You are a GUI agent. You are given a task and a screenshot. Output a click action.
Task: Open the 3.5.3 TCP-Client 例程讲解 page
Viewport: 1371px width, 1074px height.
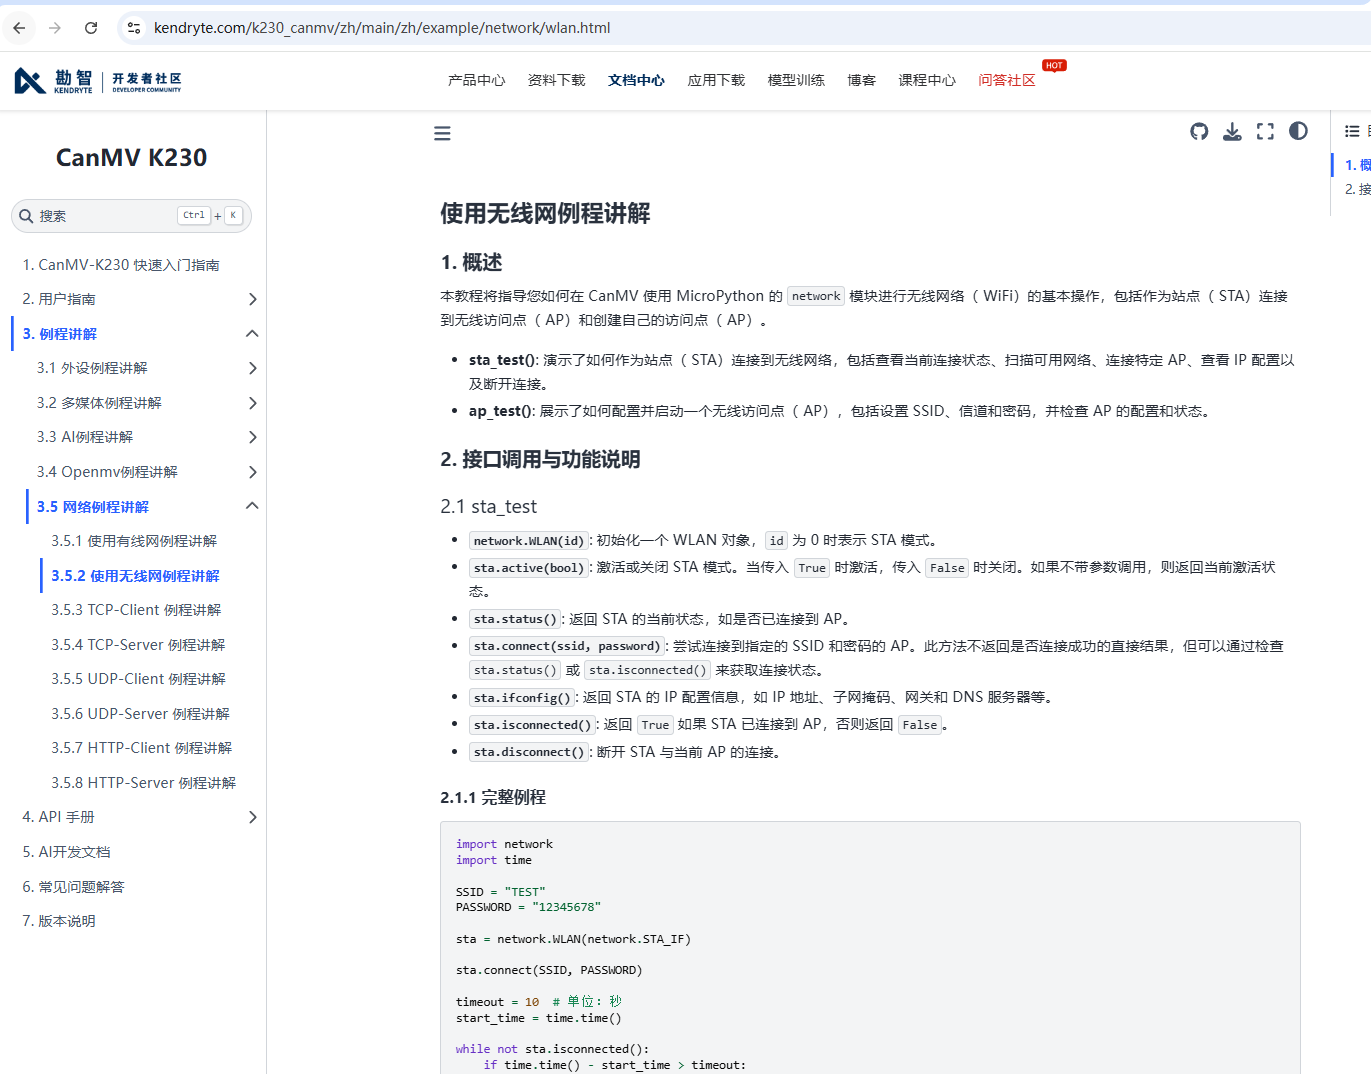pyautogui.click(x=136, y=610)
